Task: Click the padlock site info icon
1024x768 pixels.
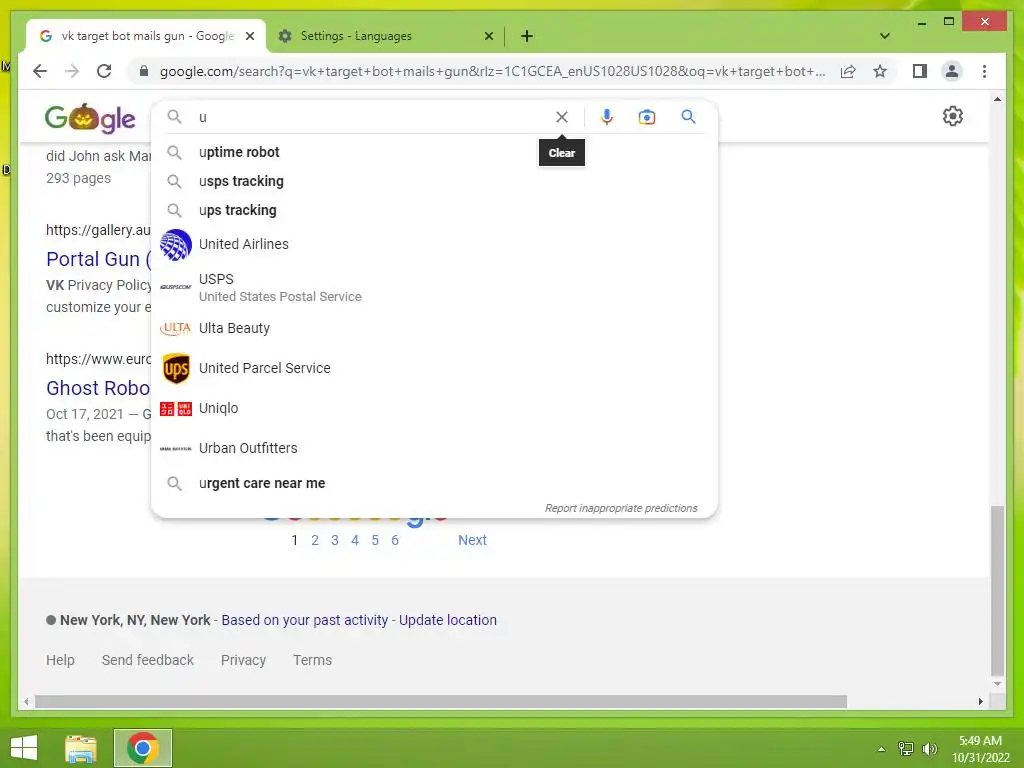Action: (144, 71)
